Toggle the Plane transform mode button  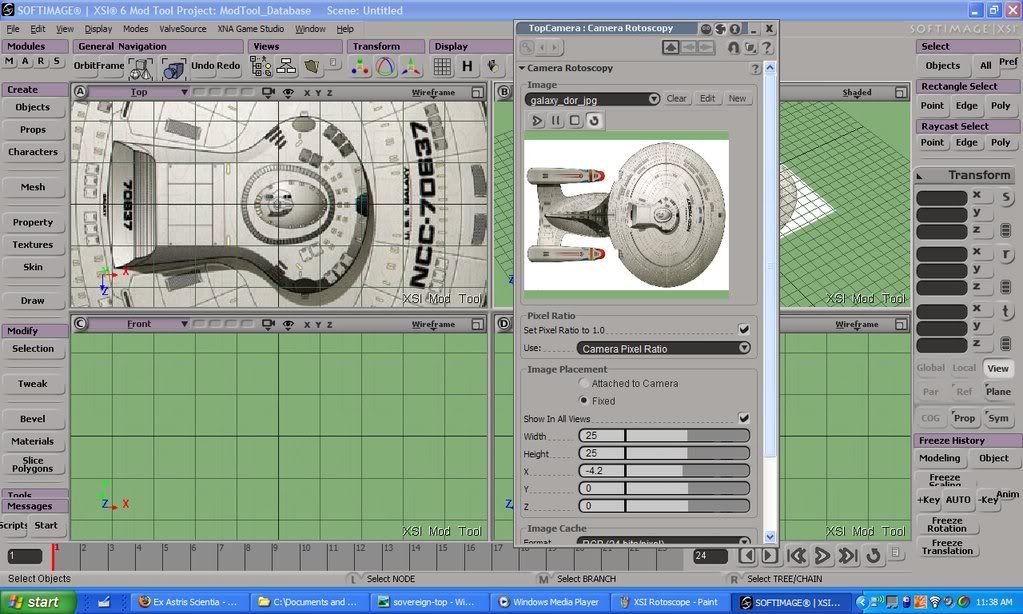click(998, 391)
